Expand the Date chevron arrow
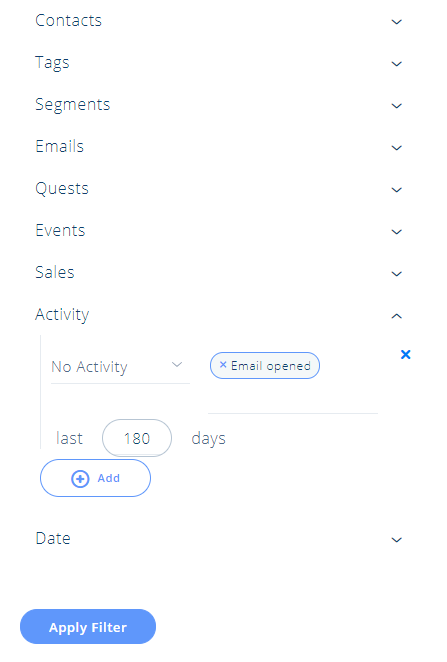This screenshot has width=447, height=662. coord(396,540)
